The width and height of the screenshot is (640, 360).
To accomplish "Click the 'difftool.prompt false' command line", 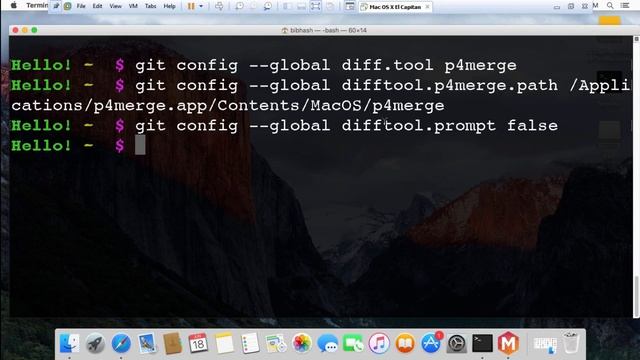I will click(346, 126).
